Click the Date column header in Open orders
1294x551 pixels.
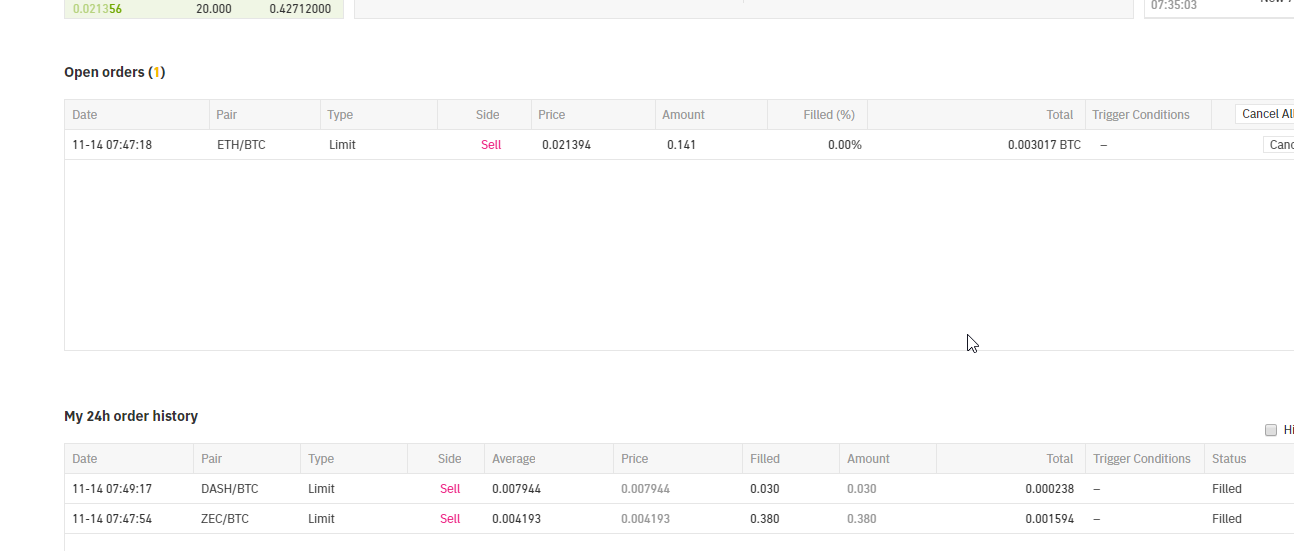tap(85, 115)
